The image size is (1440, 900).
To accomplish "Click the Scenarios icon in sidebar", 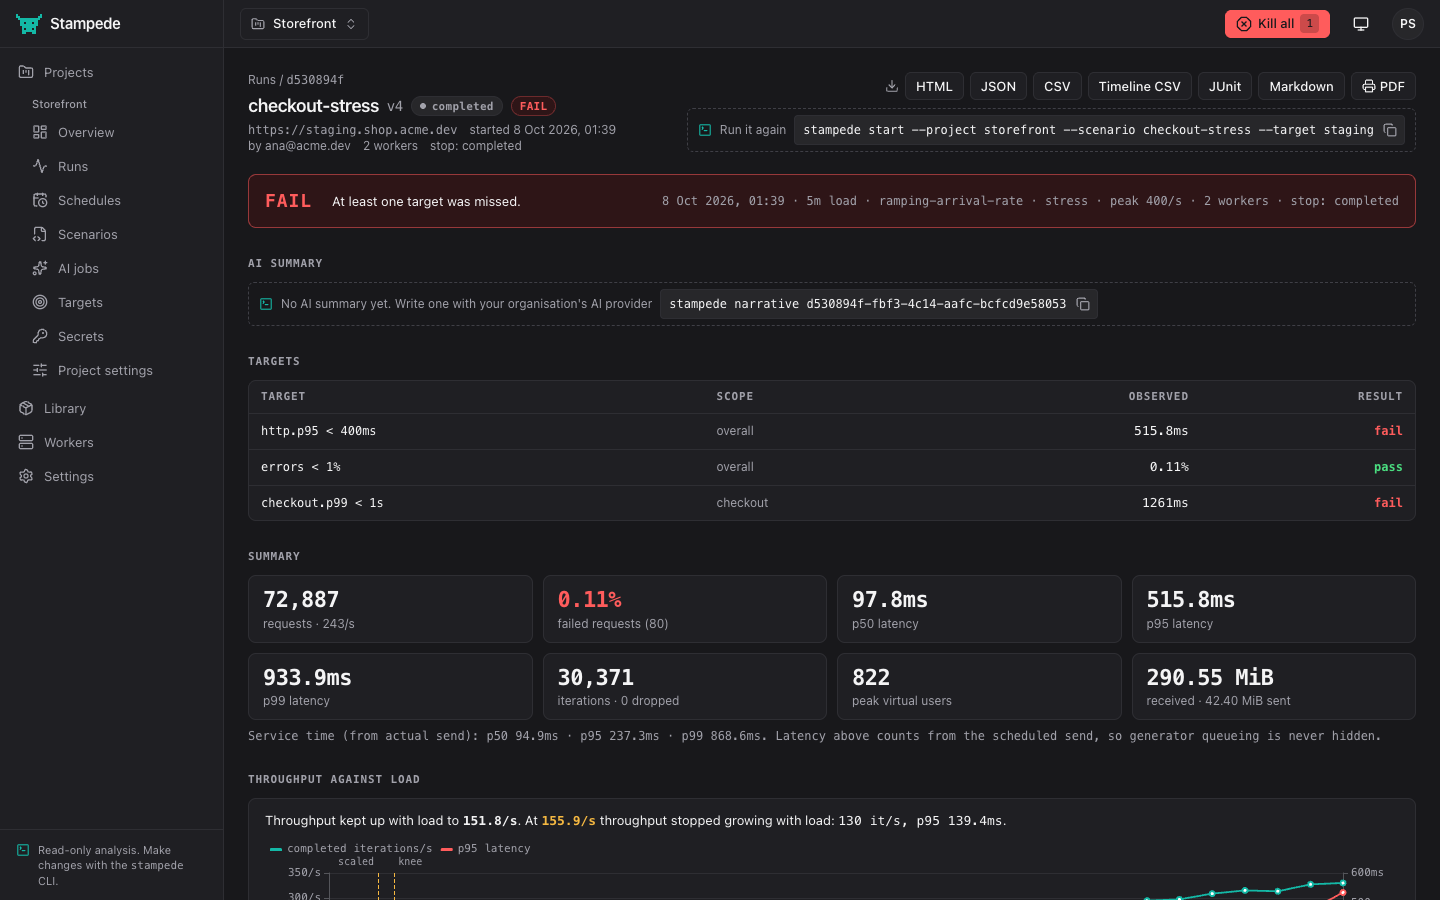I will point(40,234).
